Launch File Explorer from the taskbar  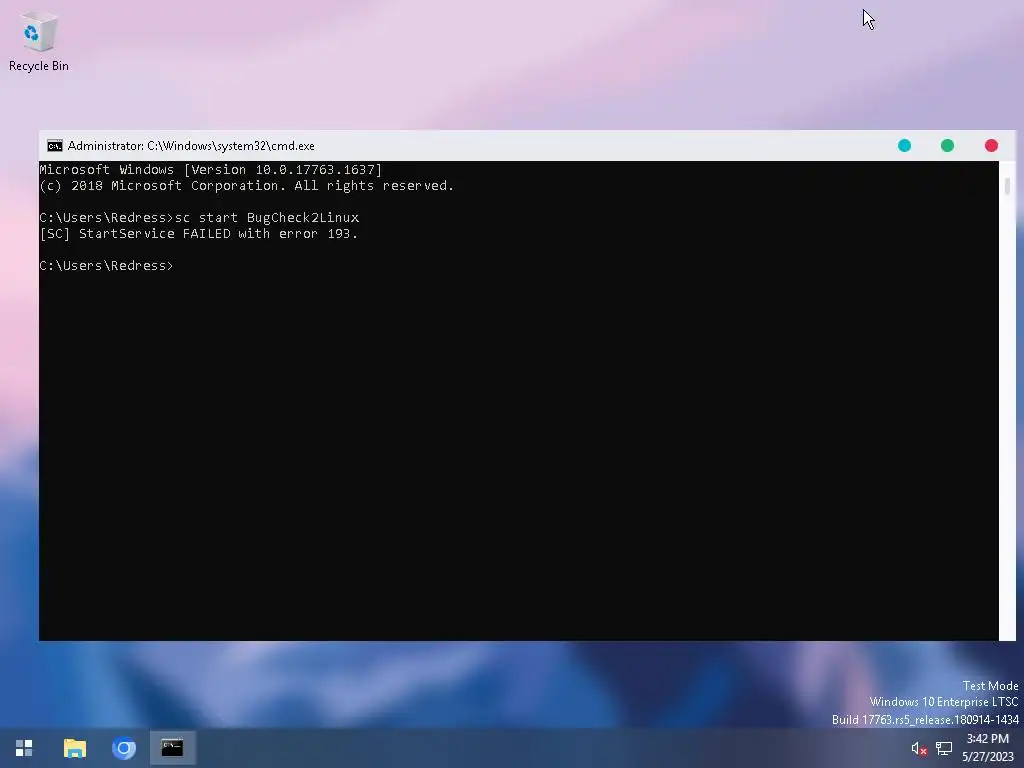(75, 748)
